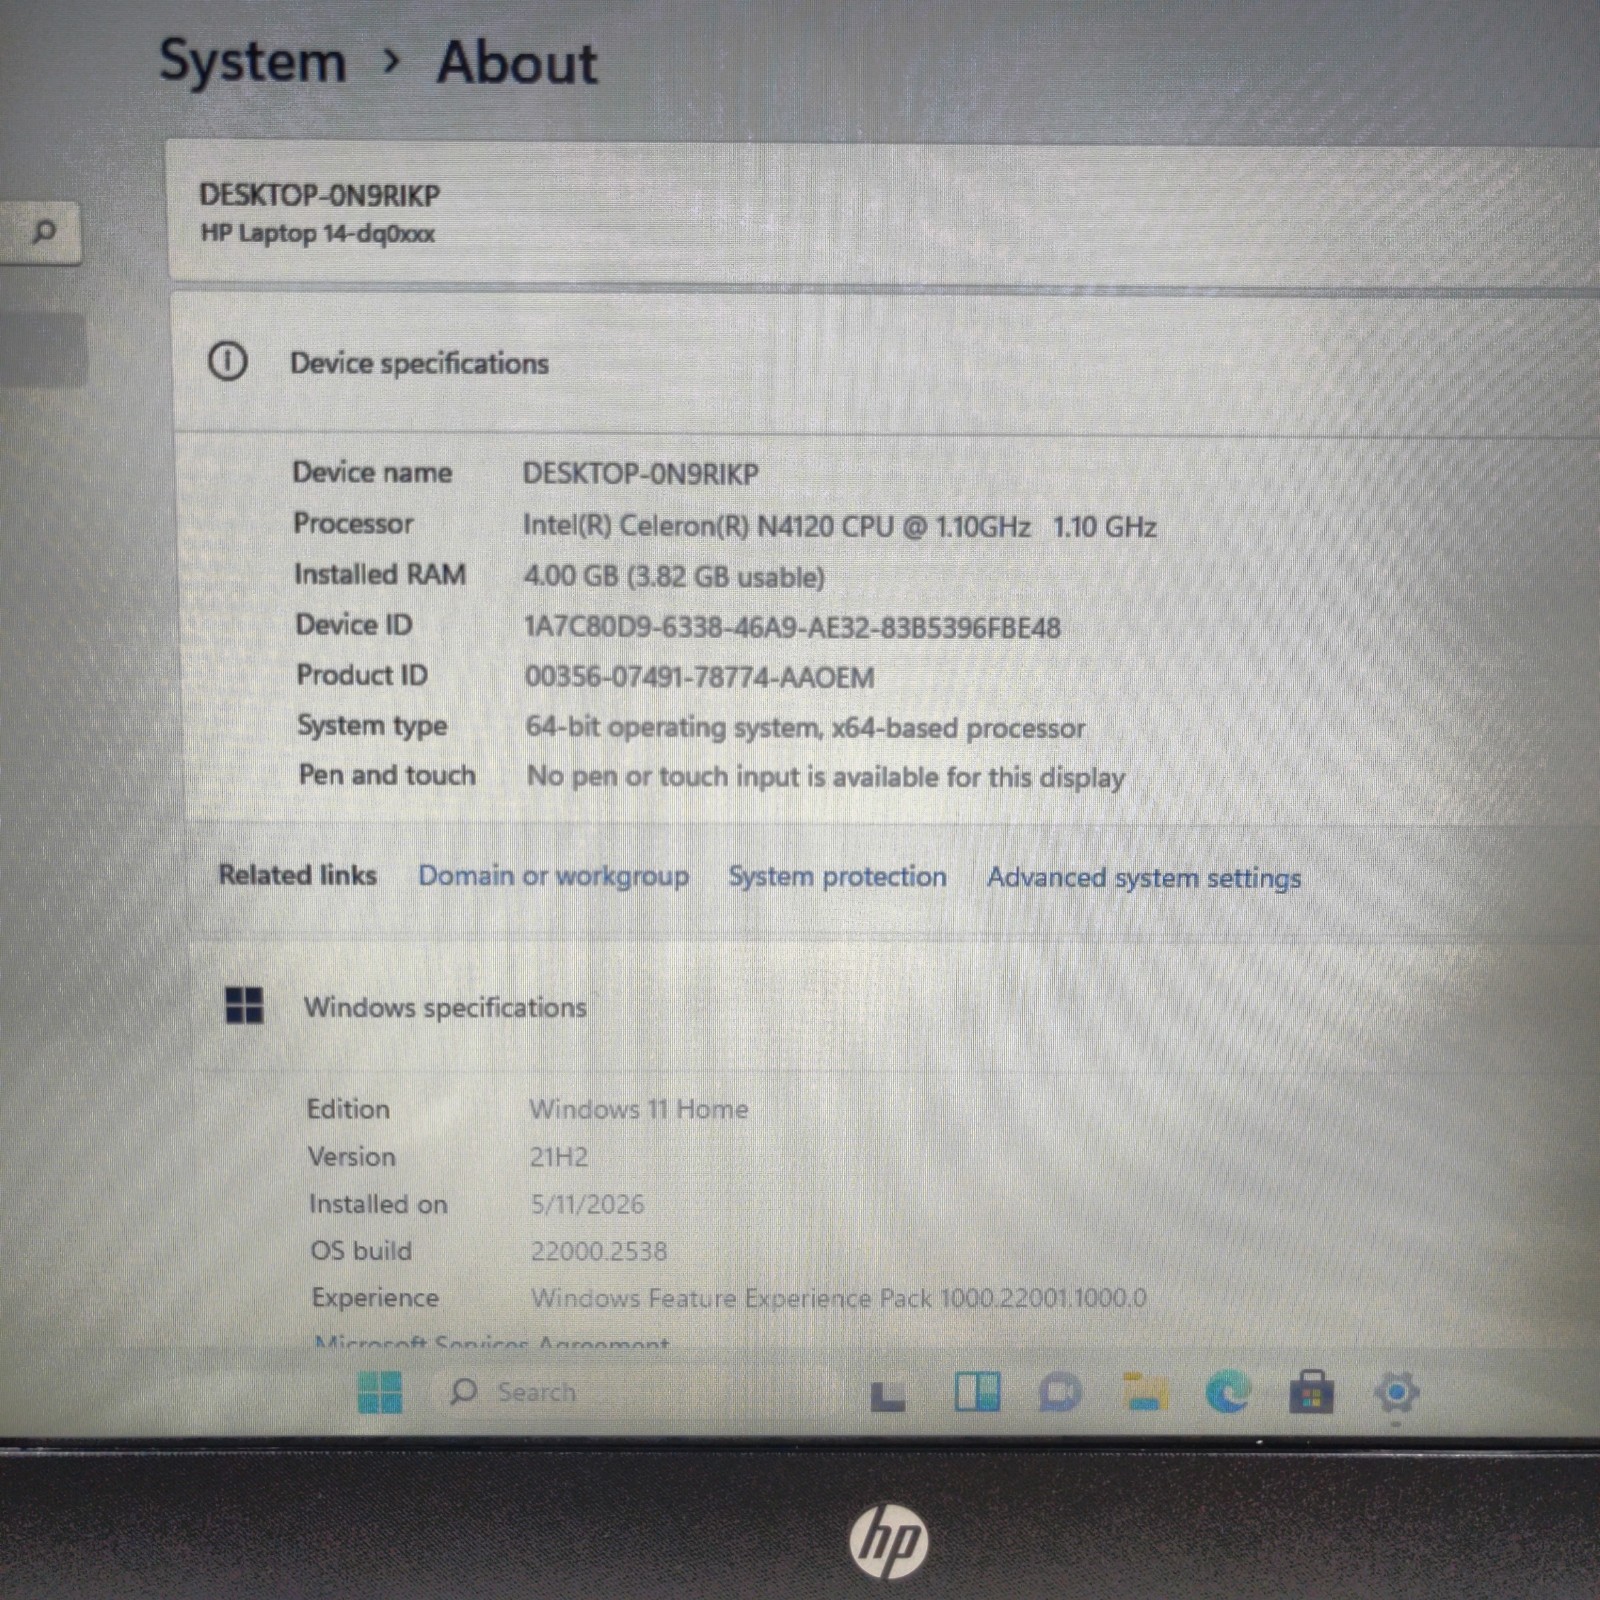Click the Windows specifications logo icon
This screenshot has height=1600, width=1600.
click(244, 1005)
